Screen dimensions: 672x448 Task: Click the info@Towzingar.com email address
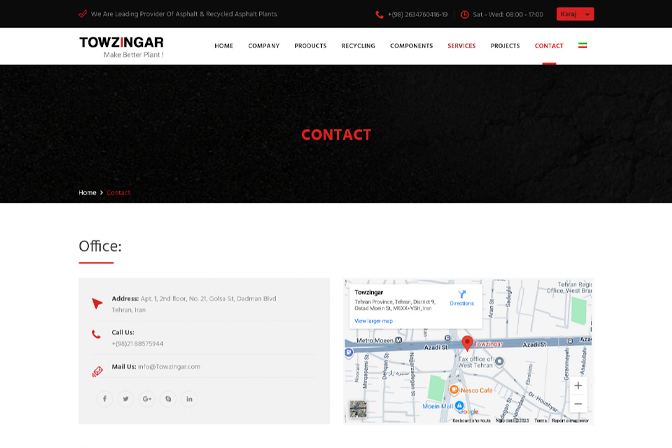[169, 367]
